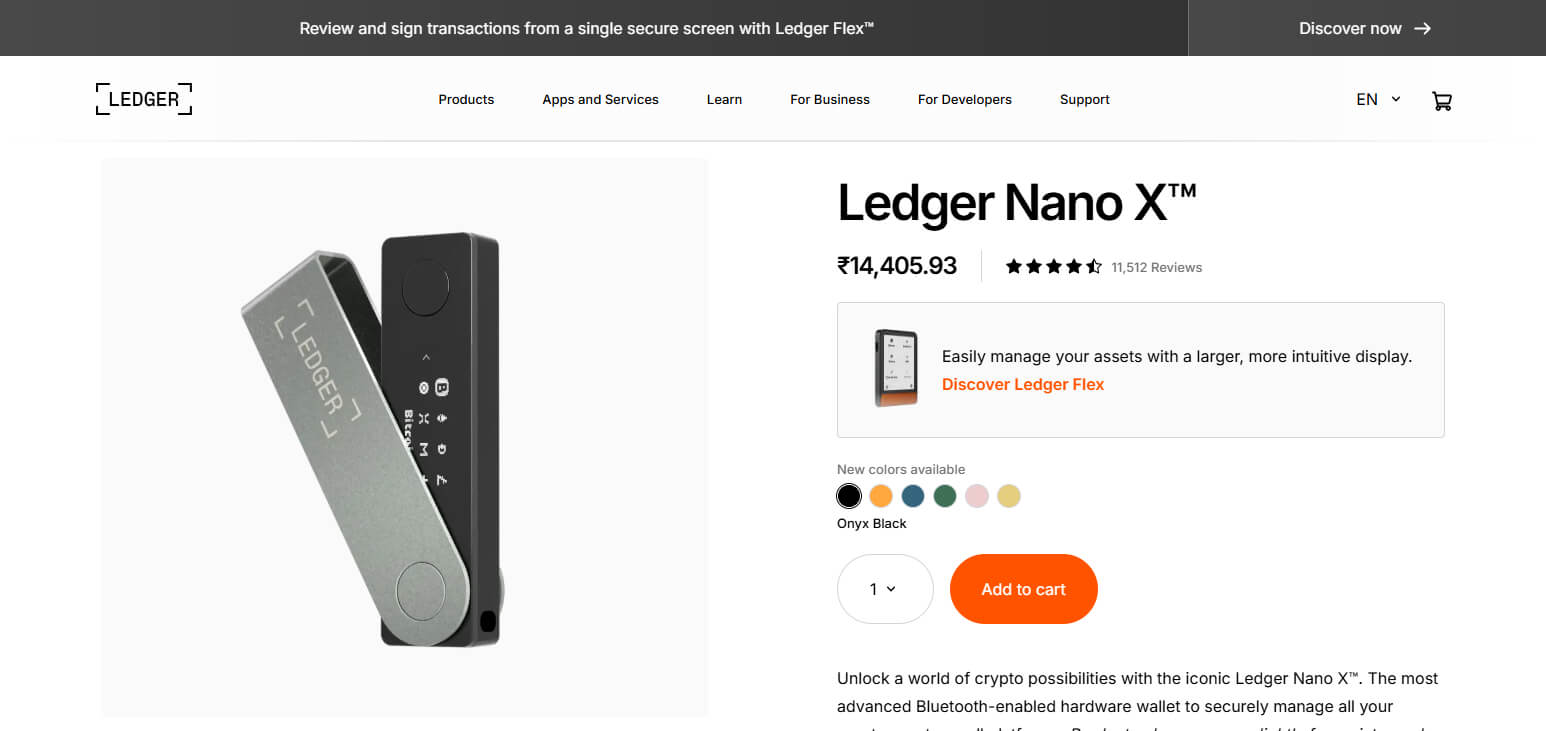Select the orange color swatch
Image resolution: width=1546 pixels, height=731 pixels.
pyautogui.click(x=880, y=495)
